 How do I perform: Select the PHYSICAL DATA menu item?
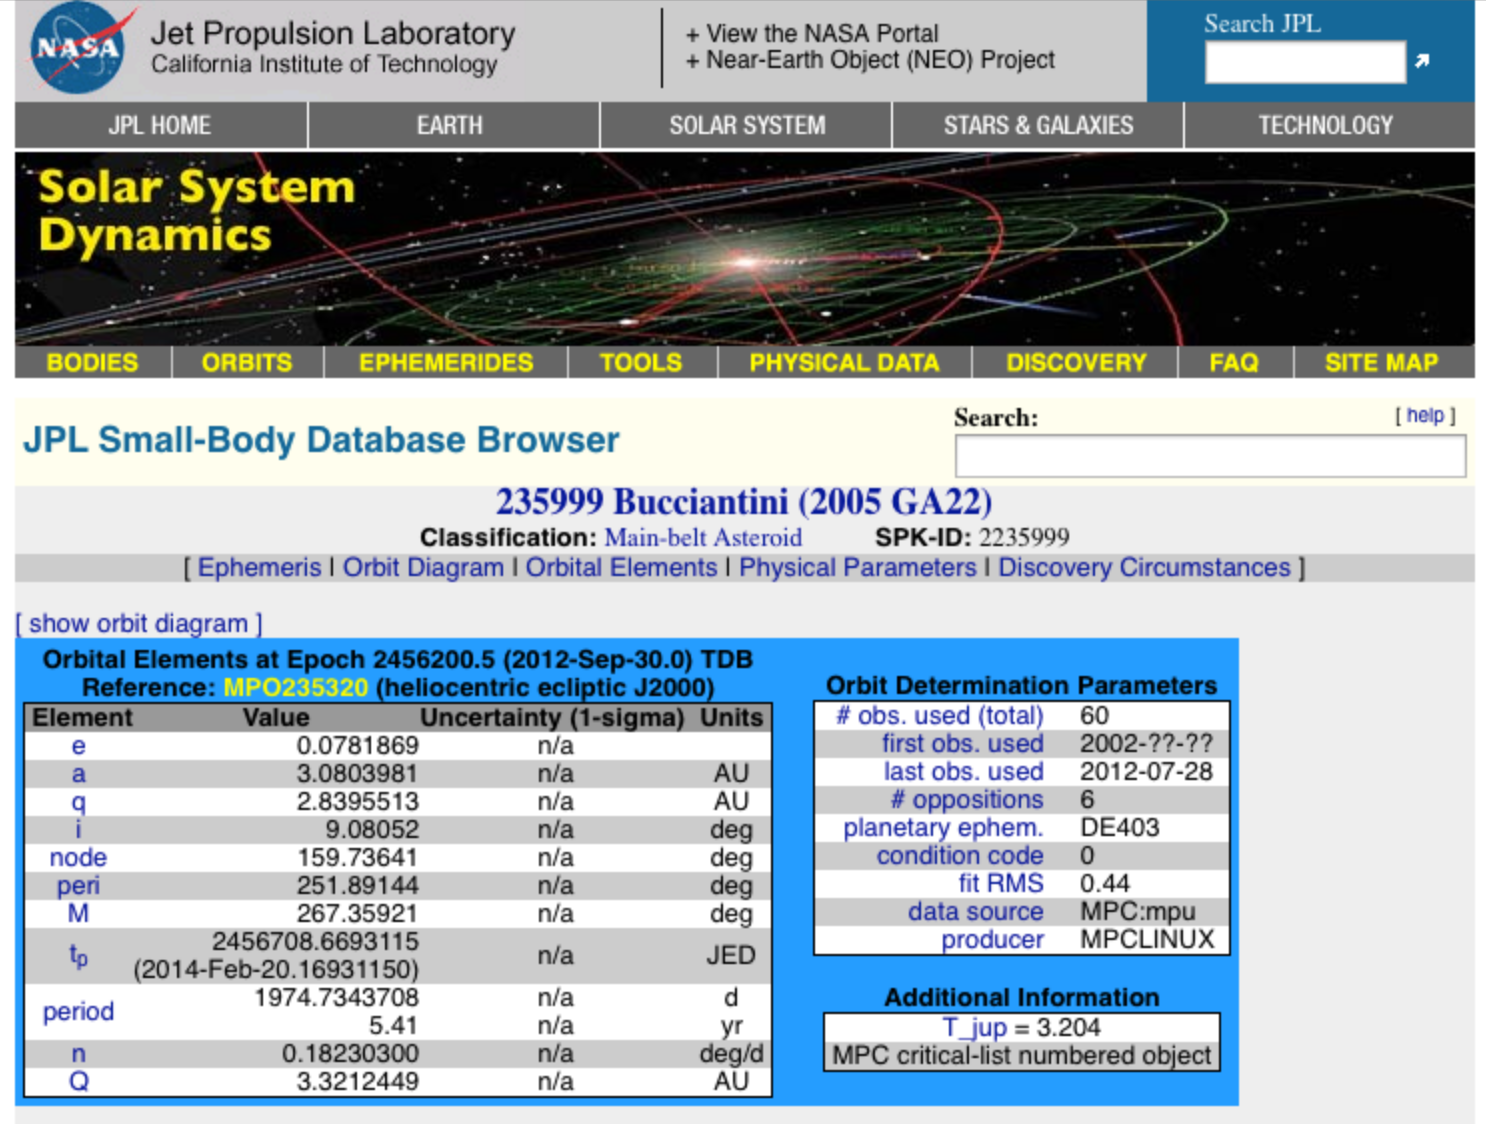[x=844, y=362]
